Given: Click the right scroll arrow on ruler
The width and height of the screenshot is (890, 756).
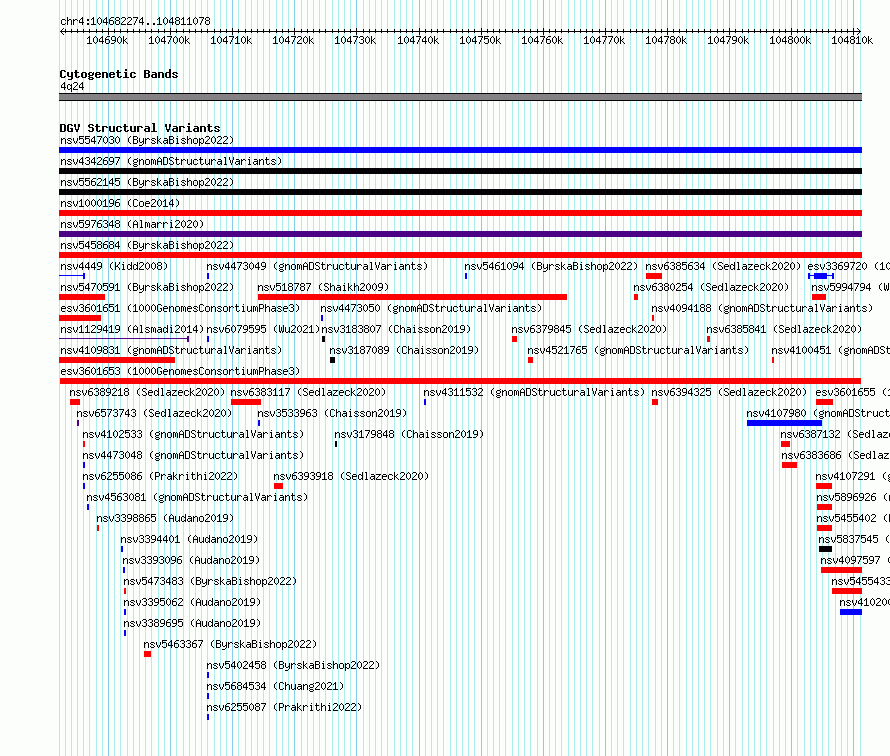Looking at the screenshot, I should point(858,31).
